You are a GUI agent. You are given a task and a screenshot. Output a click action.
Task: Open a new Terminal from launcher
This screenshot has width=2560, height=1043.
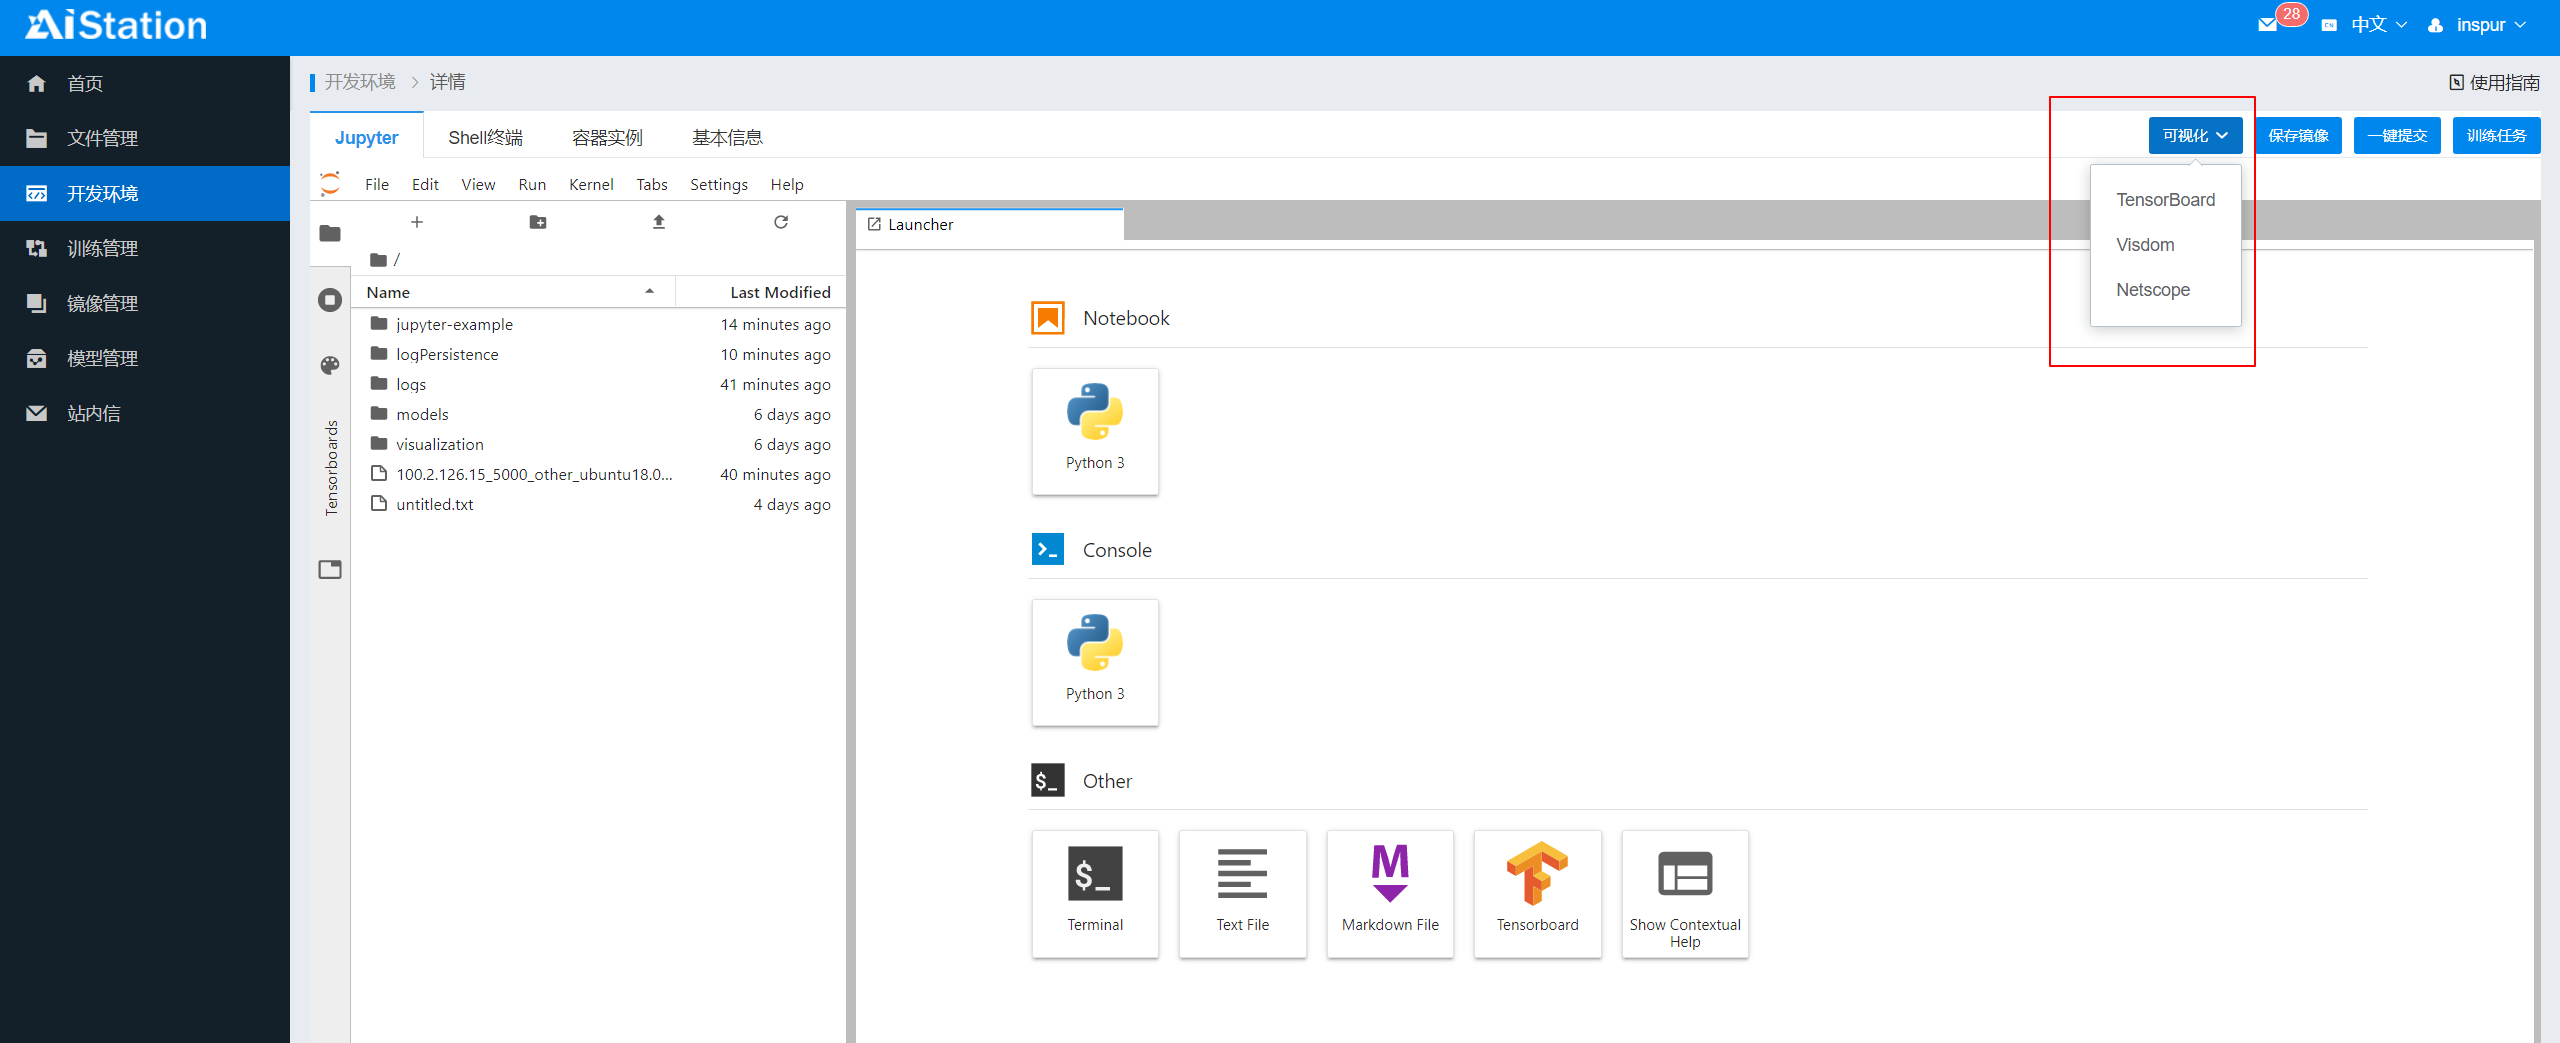[x=1095, y=893]
